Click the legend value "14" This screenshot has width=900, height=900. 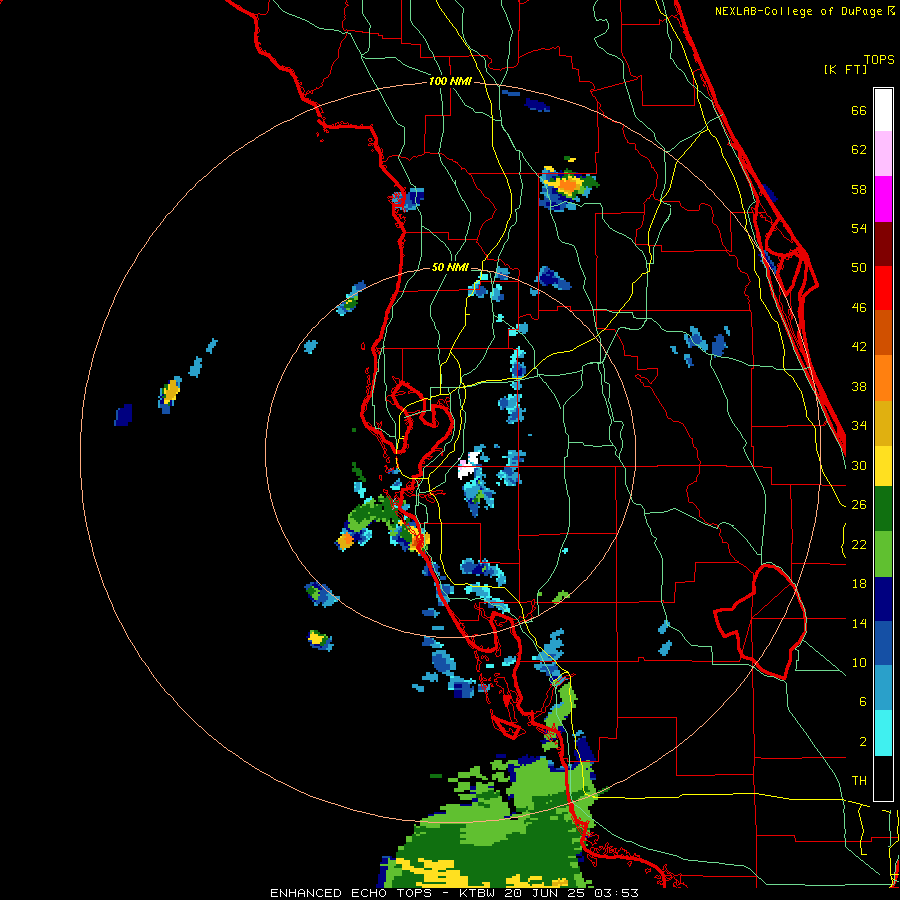point(859,623)
